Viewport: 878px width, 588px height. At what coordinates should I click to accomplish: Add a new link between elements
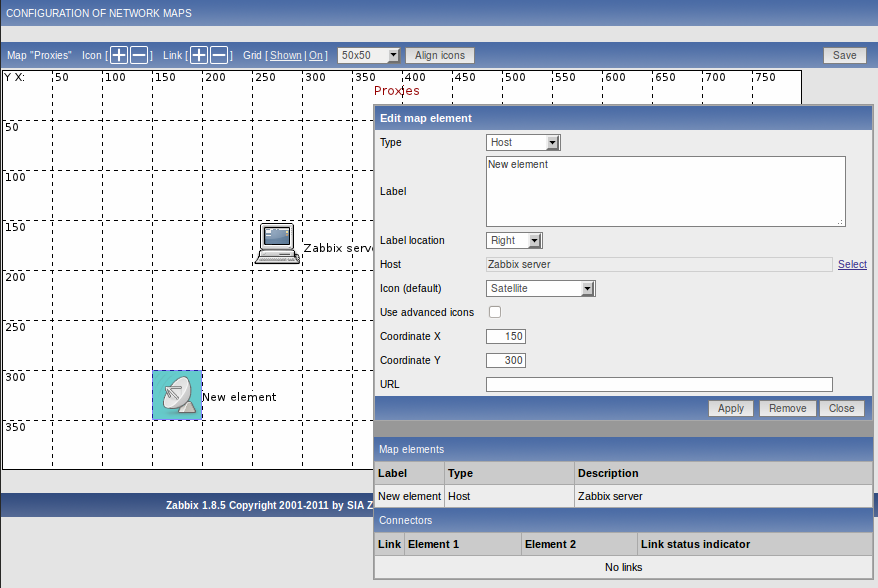coord(199,55)
